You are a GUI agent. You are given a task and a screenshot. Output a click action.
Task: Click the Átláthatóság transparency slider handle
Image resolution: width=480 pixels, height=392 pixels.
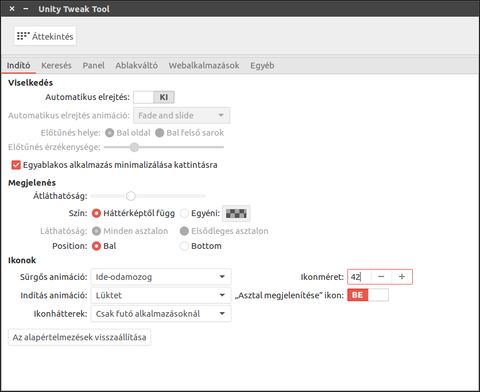131,196
